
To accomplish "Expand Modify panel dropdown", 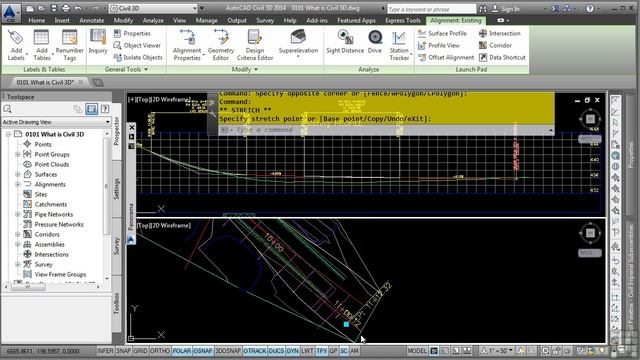I will pos(245,70).
